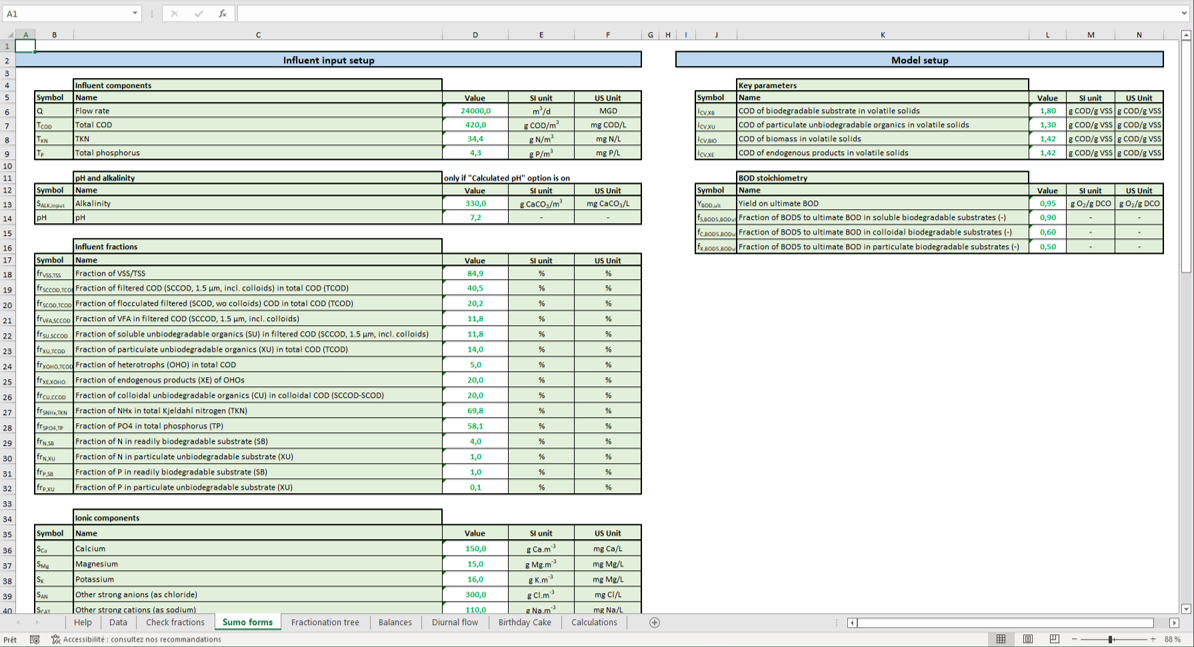The image size is (1194, 647).
Task: Select the Flow rate value cell 24000,0
Action: 475,111
